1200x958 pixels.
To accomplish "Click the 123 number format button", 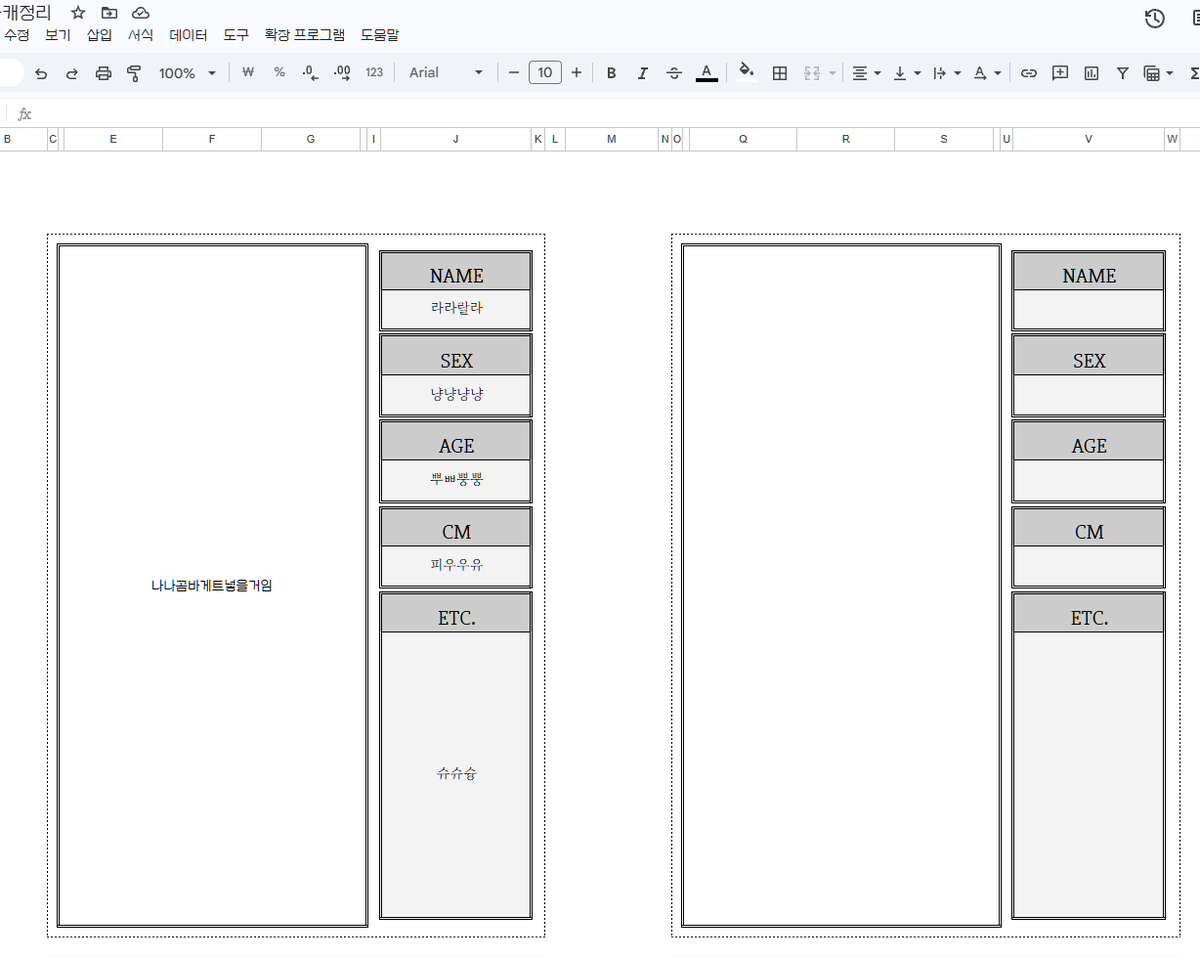I will click(x=374, y=72).
